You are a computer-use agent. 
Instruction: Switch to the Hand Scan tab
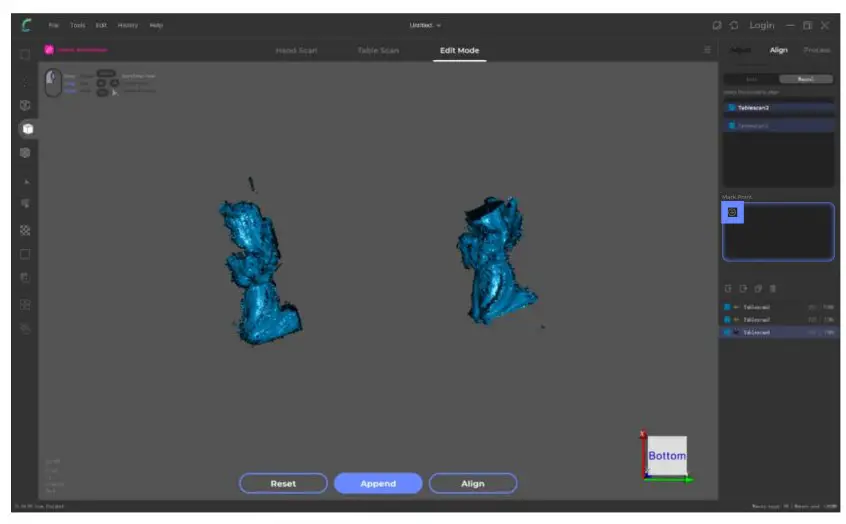(296, 51)
